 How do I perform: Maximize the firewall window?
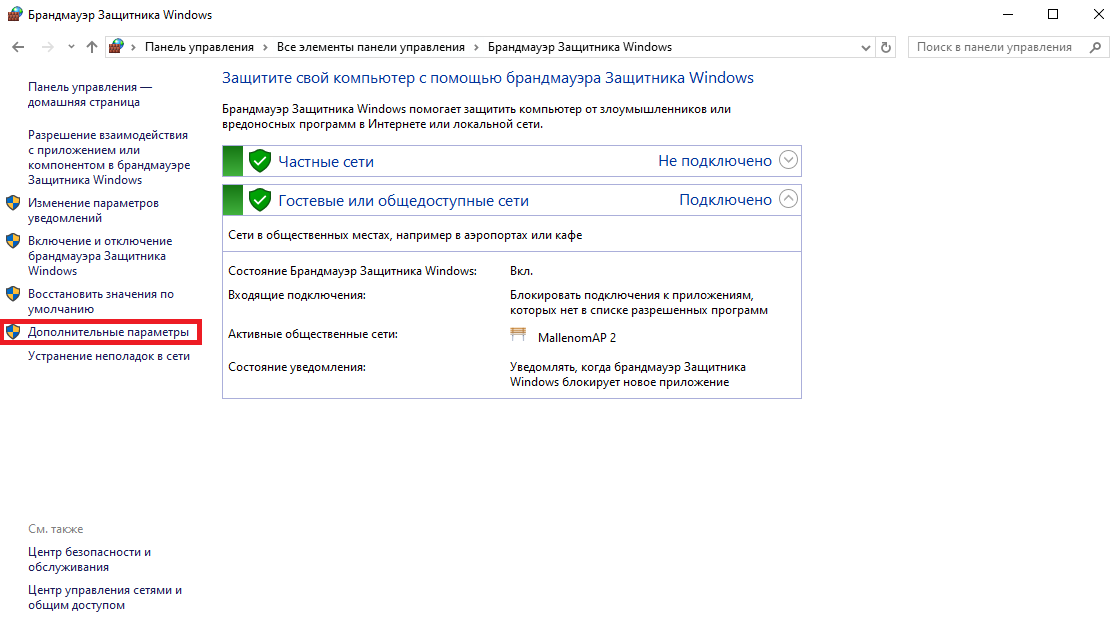click(1053, 14)
